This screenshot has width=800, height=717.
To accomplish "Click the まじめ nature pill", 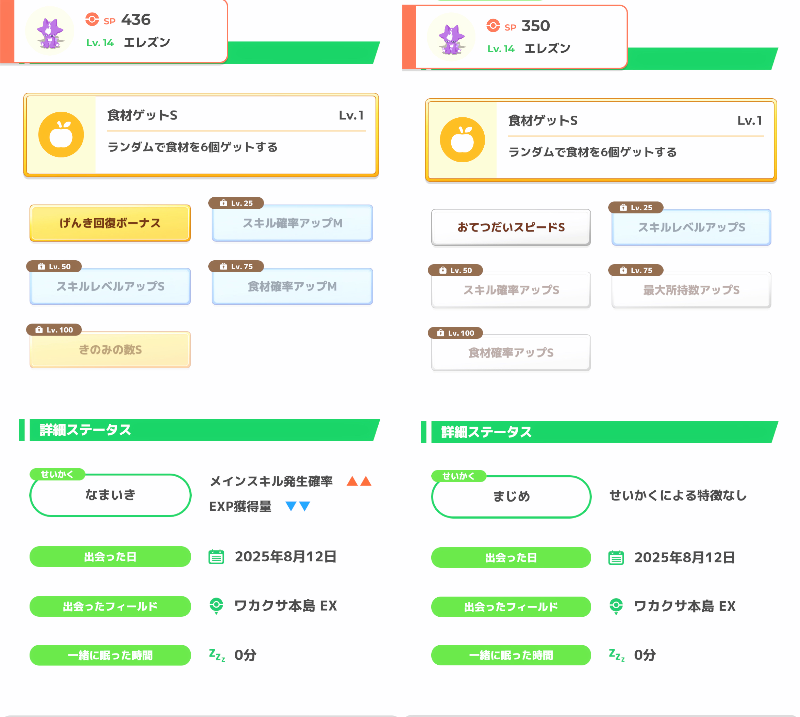I will (x=511, y=497).
